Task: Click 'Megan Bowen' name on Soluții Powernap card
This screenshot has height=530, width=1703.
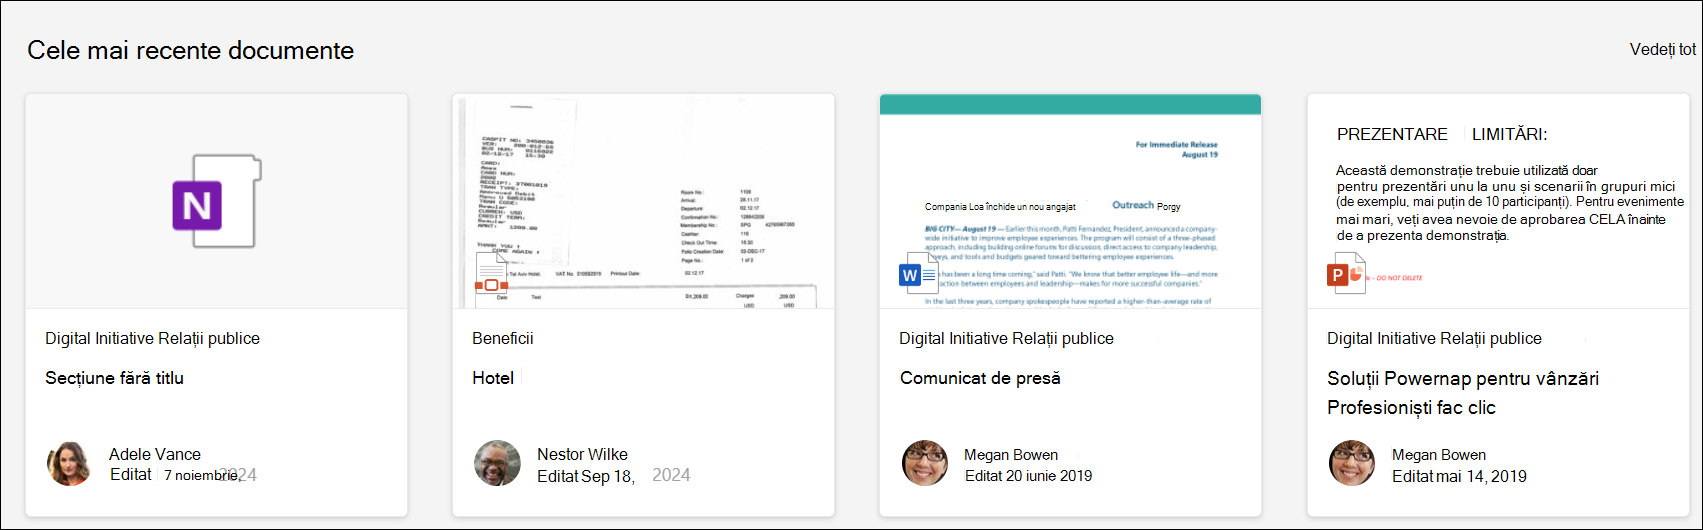Action: coord(1439,454)
